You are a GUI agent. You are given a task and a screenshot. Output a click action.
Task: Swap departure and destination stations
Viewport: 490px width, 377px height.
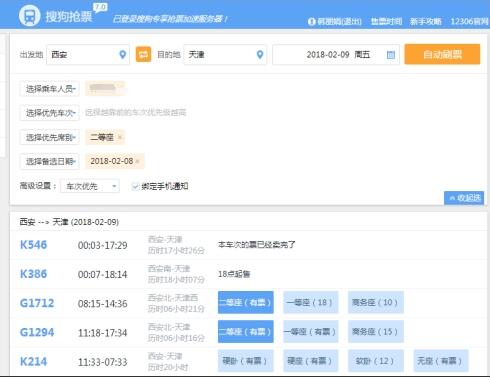click(x=143, y=54)
